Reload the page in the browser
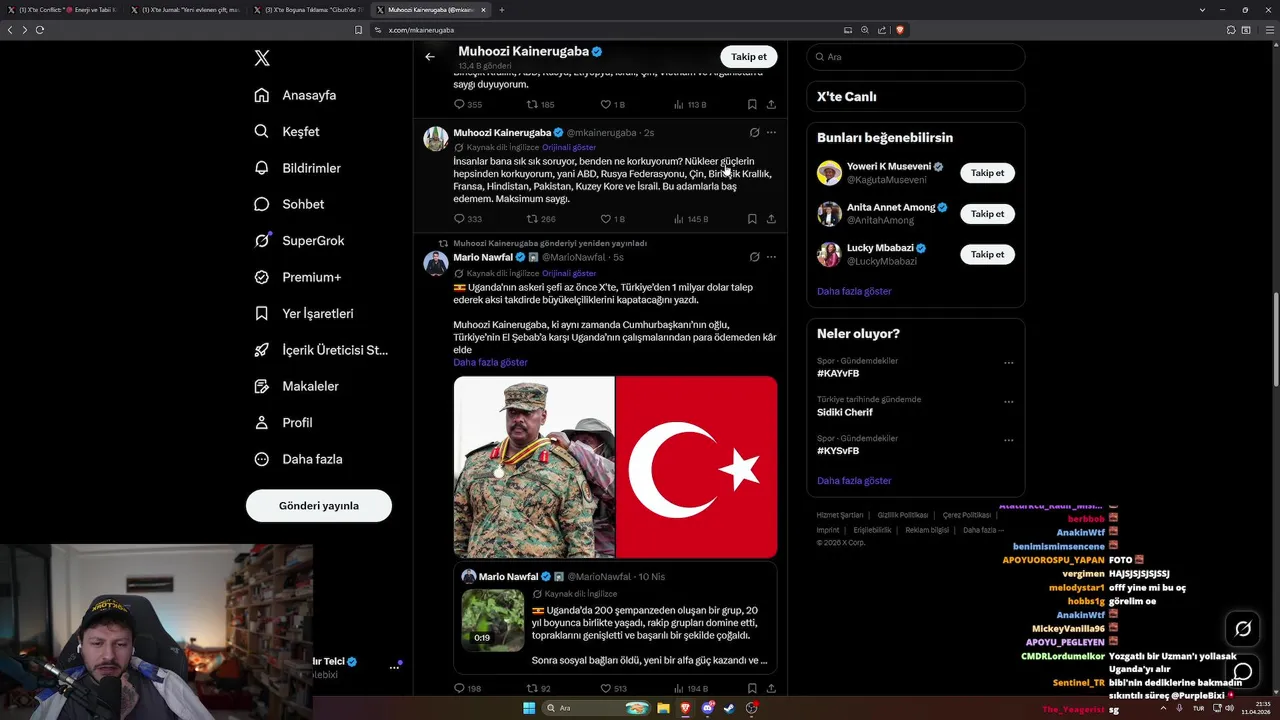Image resolution: width=1280 pixels, height=720 pixels. pos(40,30)
